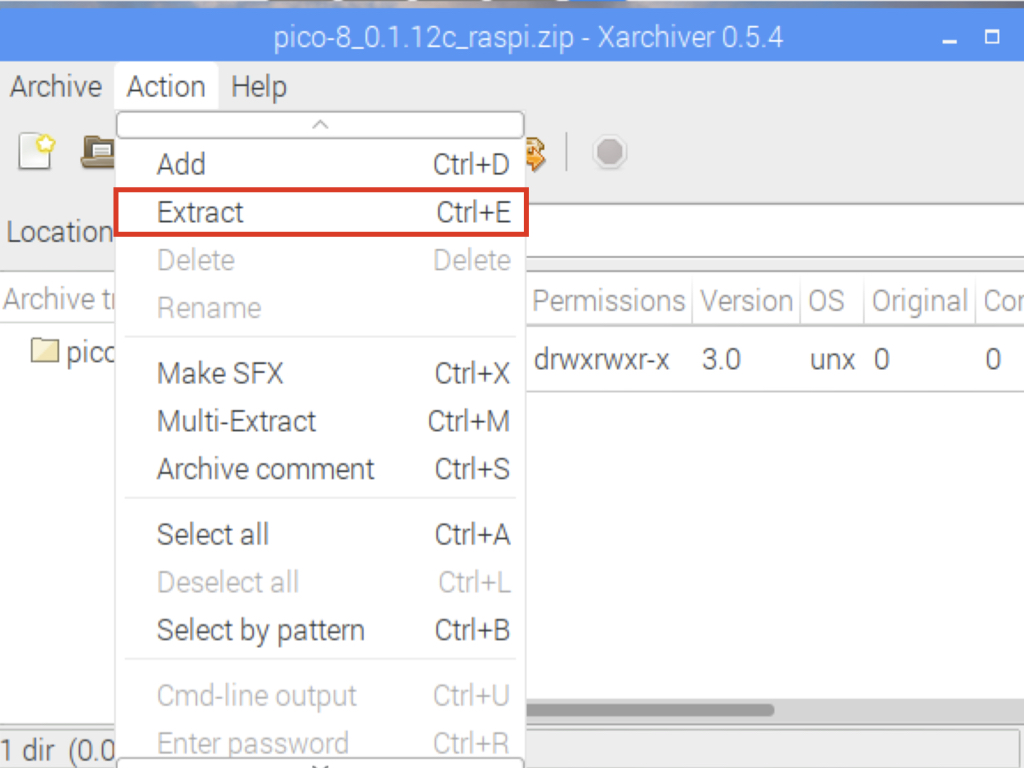Select Multi-Extract menu entry

[321, 421]
